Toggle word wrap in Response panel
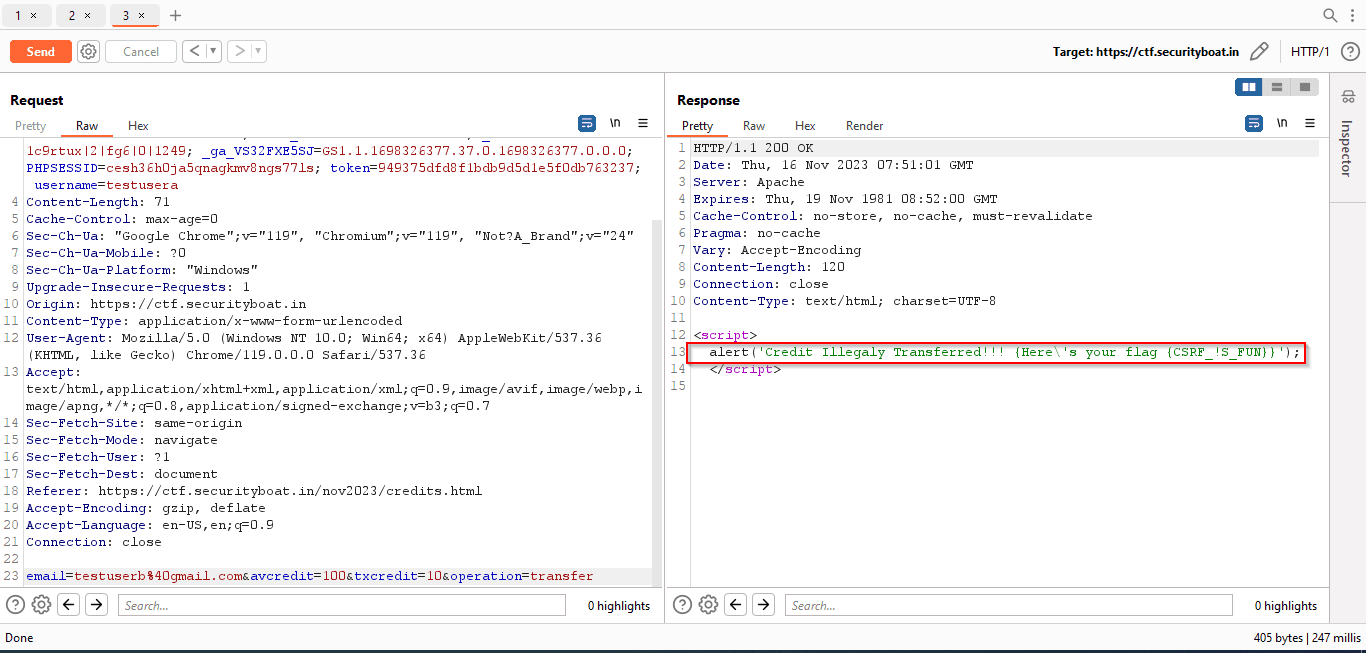This screenshot has width=1366, height=653. coord(1254,124)
